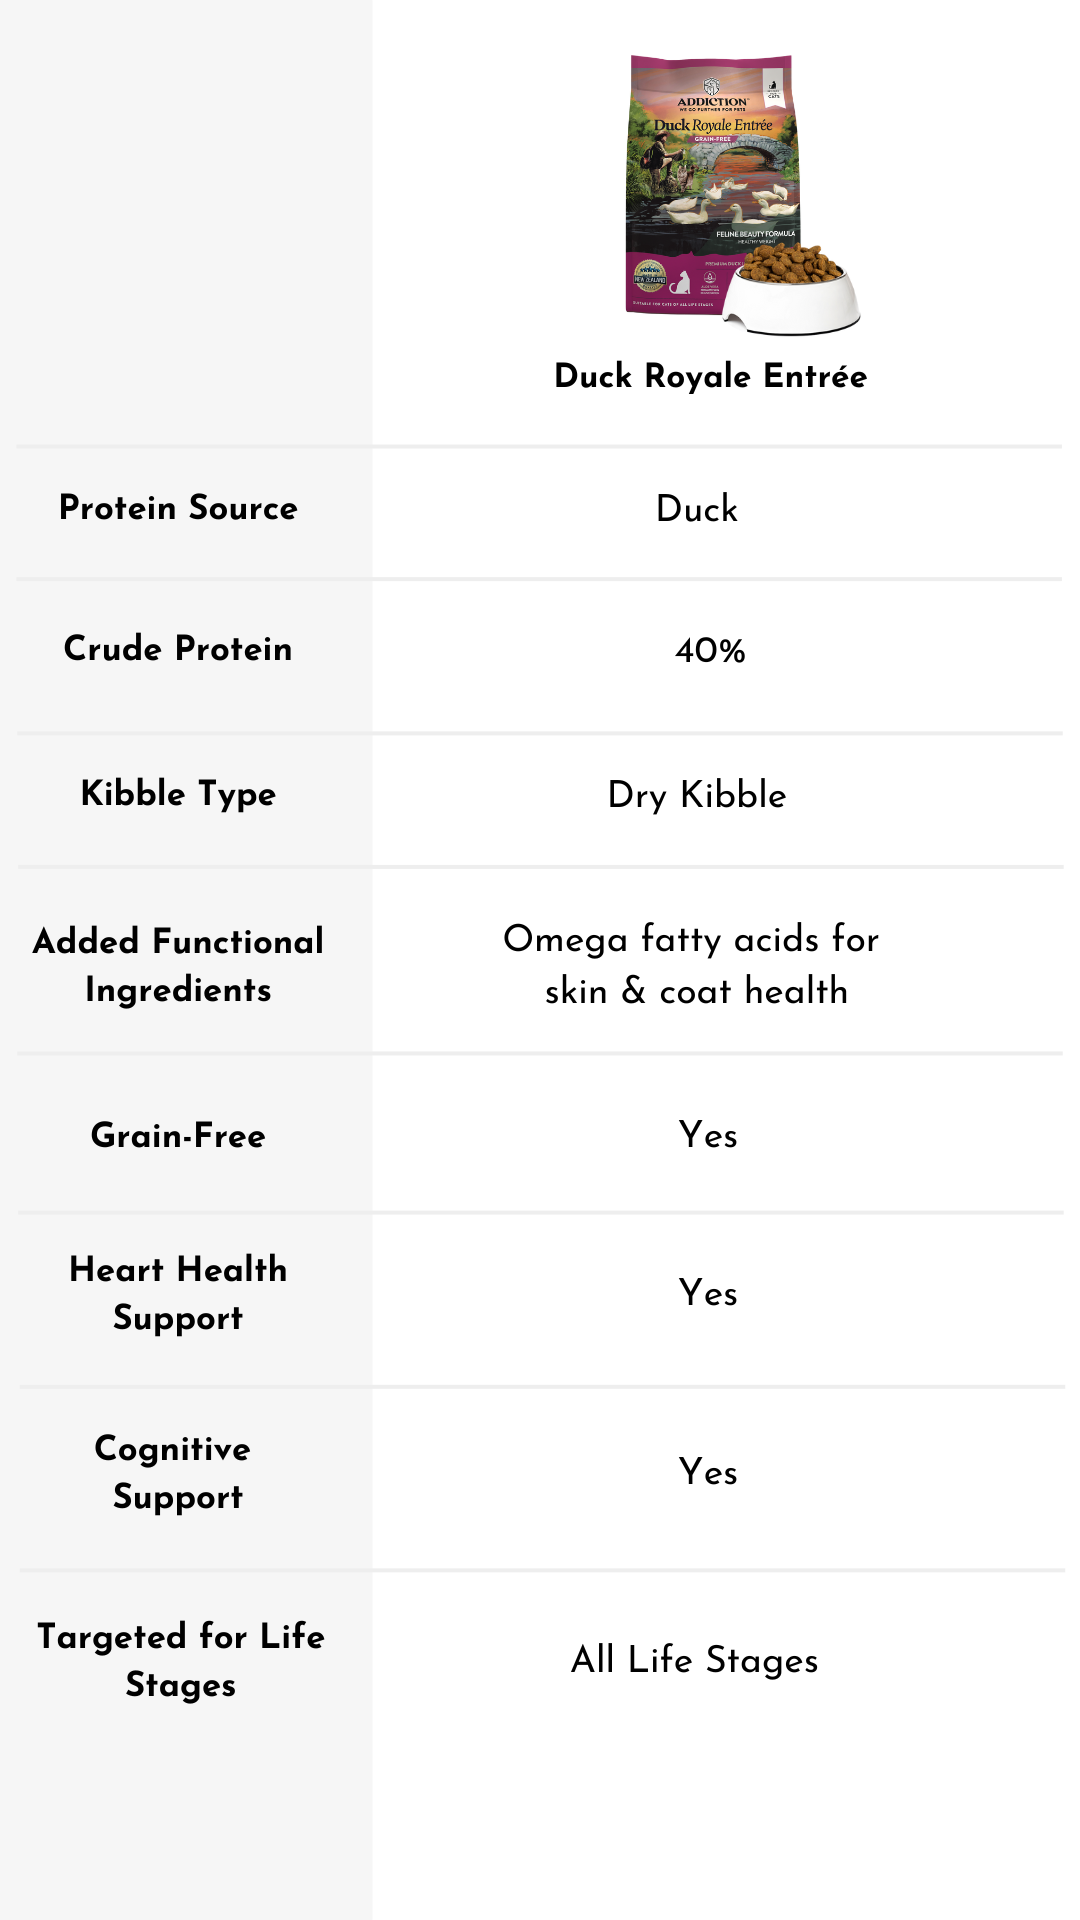The width and height of the screenshot is (1080, 1920).
Task: Click the Yes value for Grain-Free
Action: (x=708, y=1135)
